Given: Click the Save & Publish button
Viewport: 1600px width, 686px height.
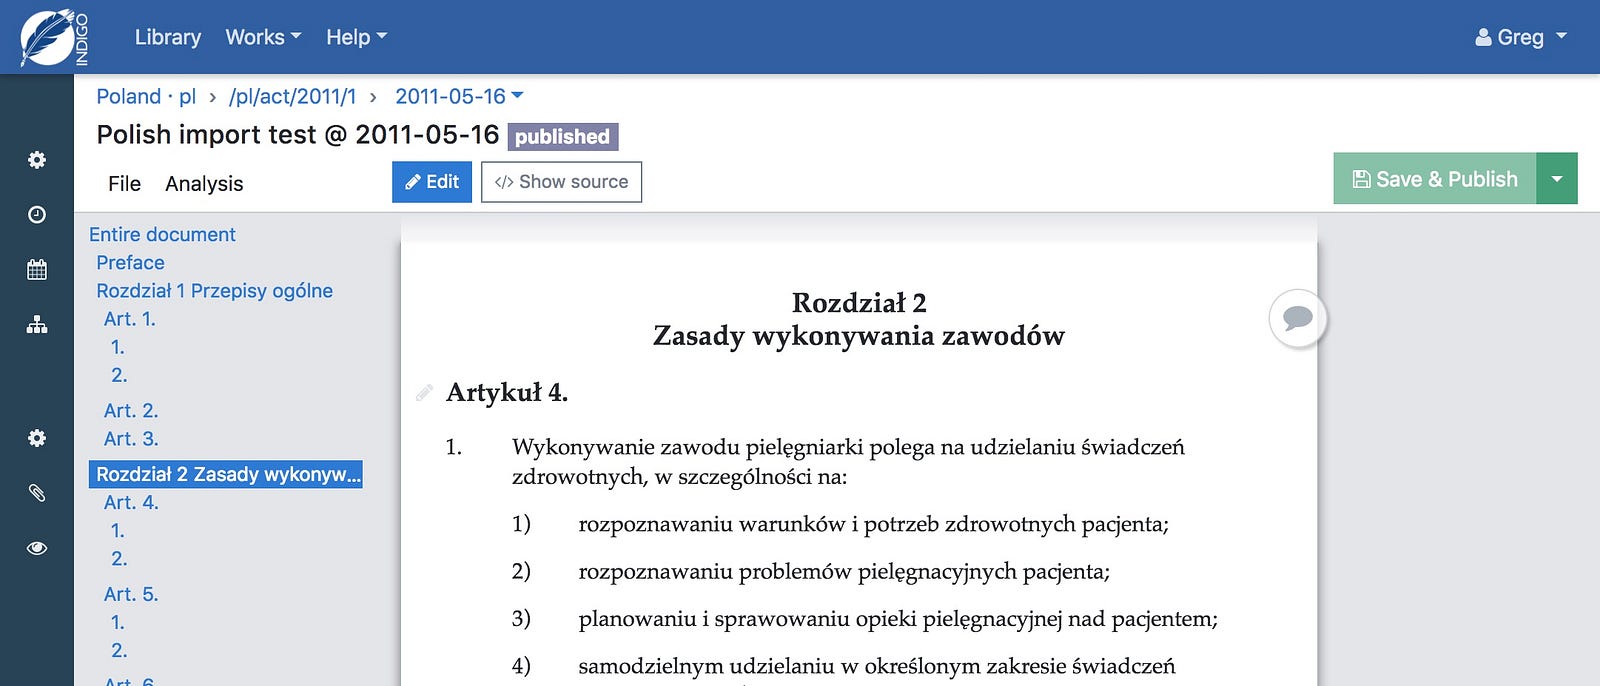Looking at the screenshot, I should (x=1434, y=178).
